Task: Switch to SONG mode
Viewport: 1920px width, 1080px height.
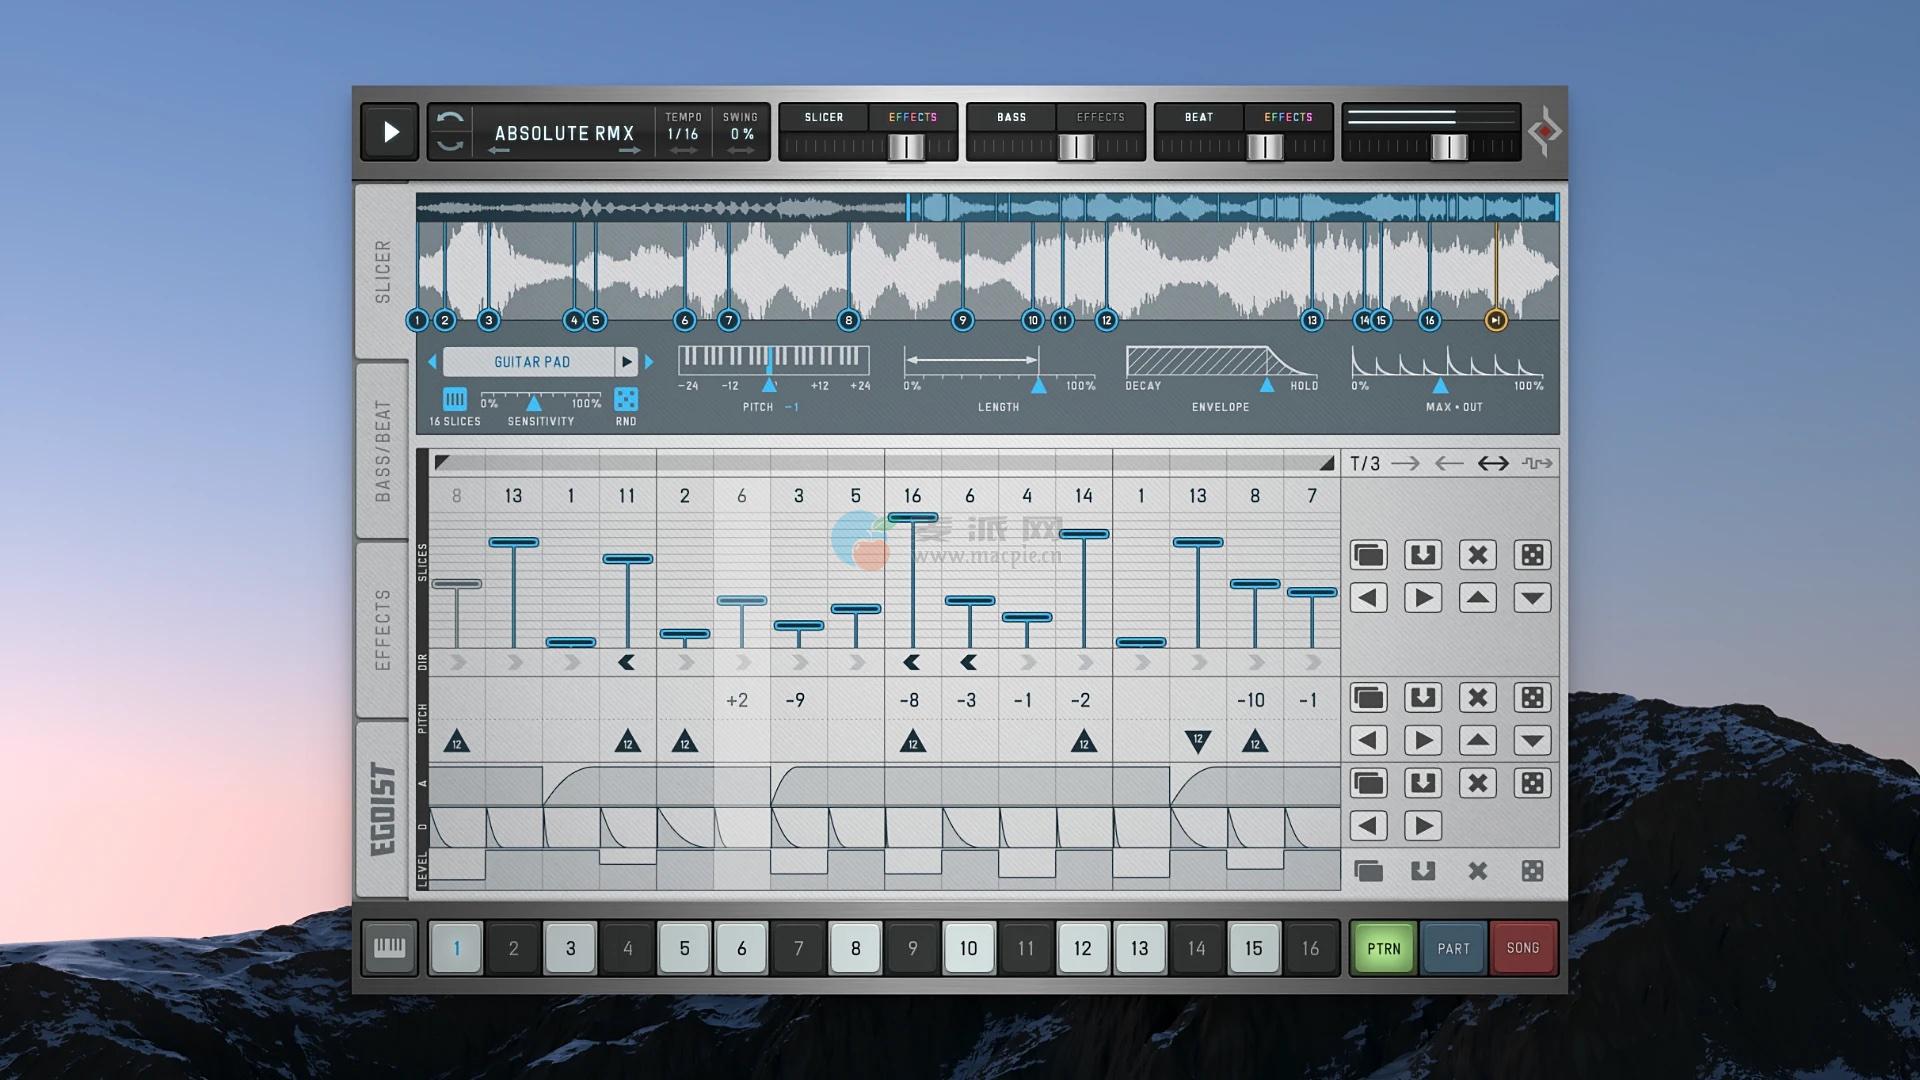Action: coord(1522,947)
